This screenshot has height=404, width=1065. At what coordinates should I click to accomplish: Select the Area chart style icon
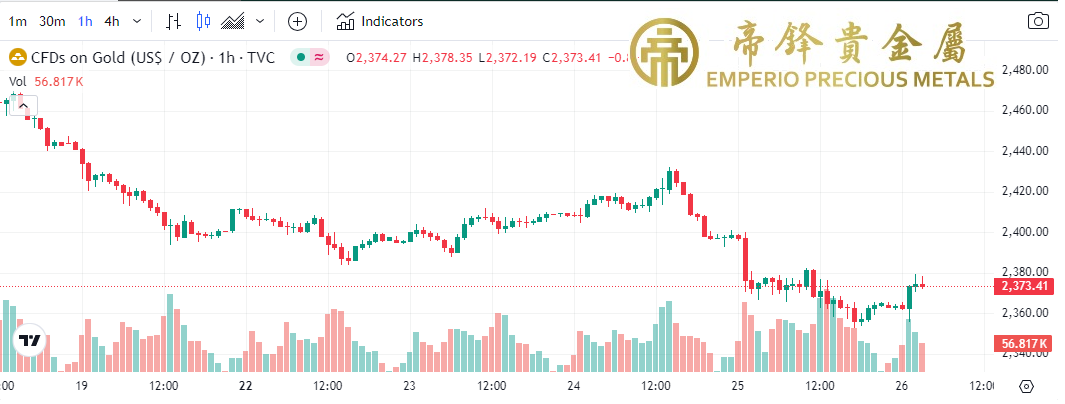point(234,21)
